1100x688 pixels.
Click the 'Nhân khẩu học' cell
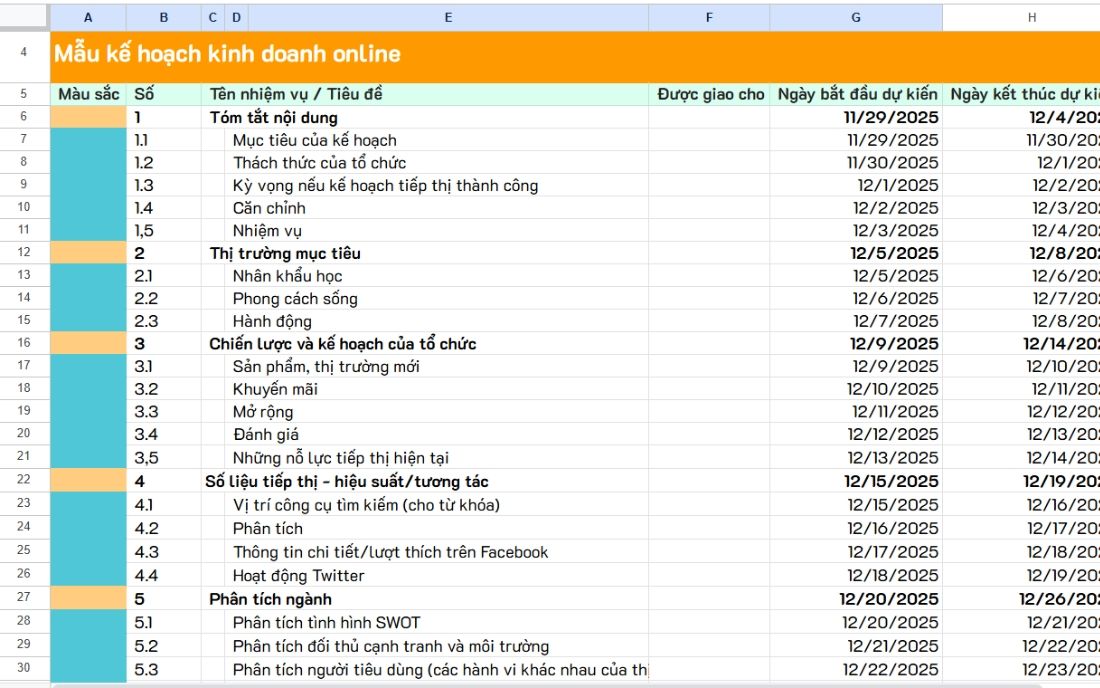pos(288,276)
